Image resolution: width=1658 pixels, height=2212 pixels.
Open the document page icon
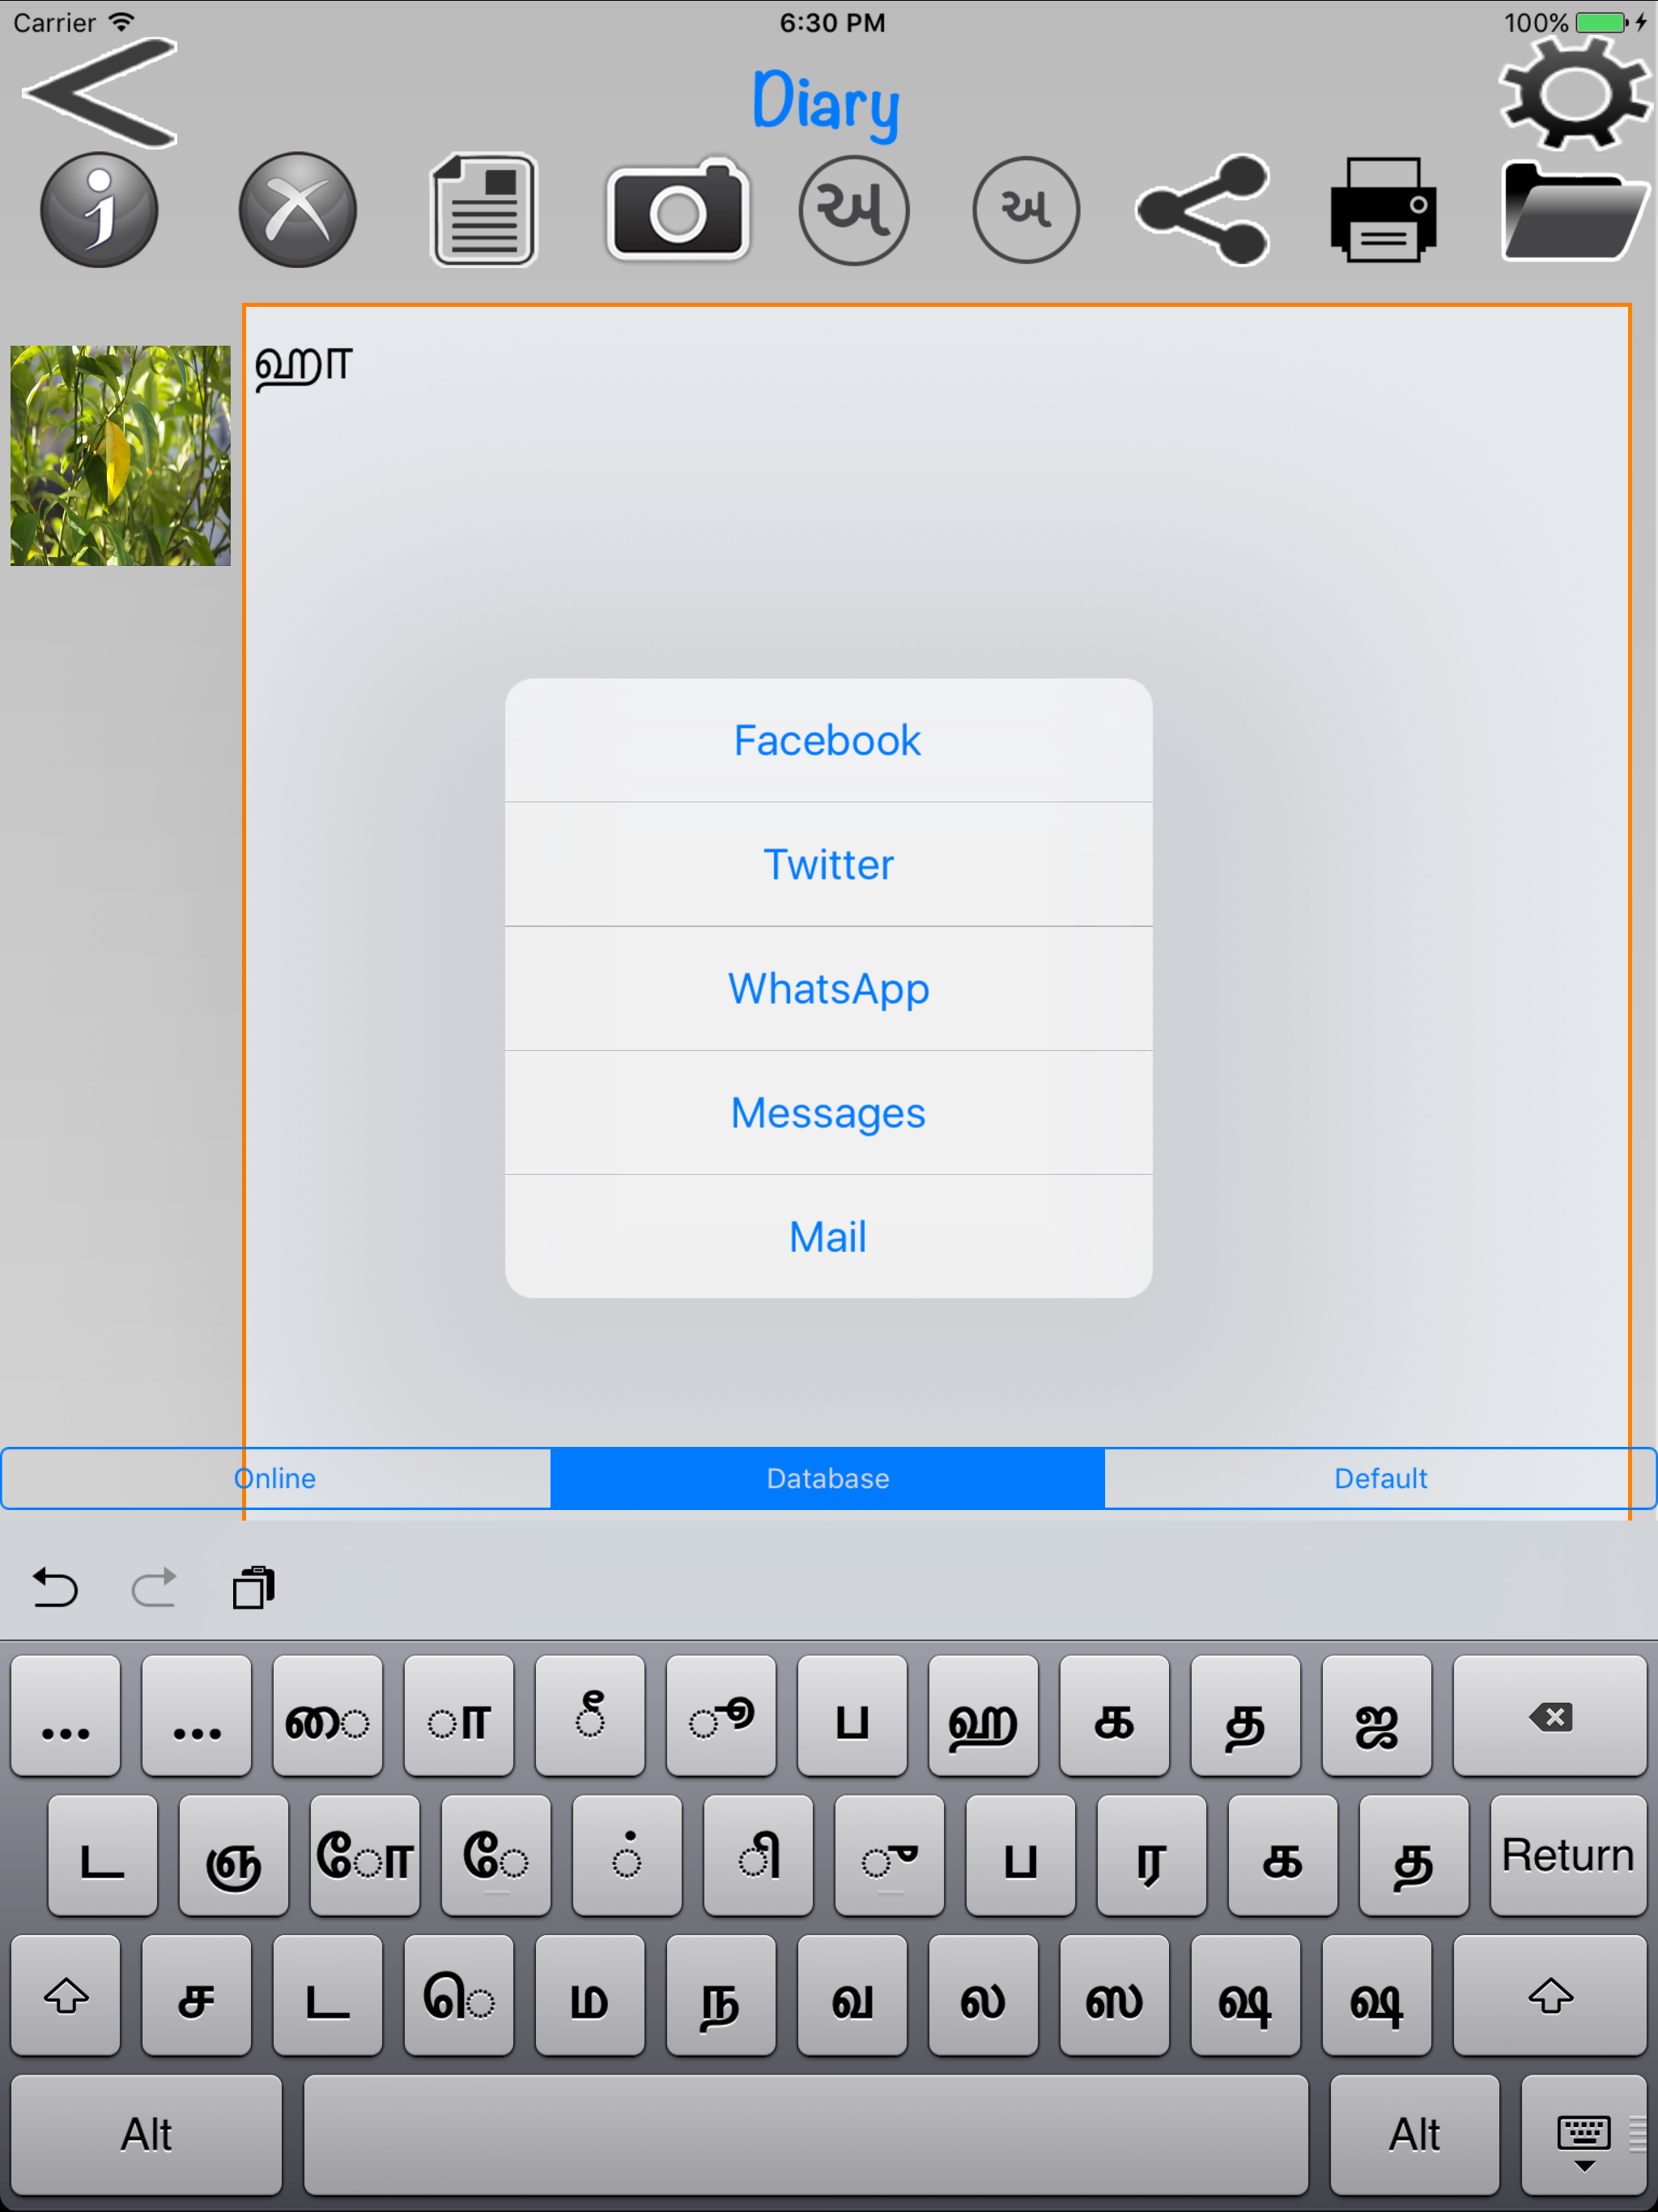pyautogui.click(x=484, y=210)
